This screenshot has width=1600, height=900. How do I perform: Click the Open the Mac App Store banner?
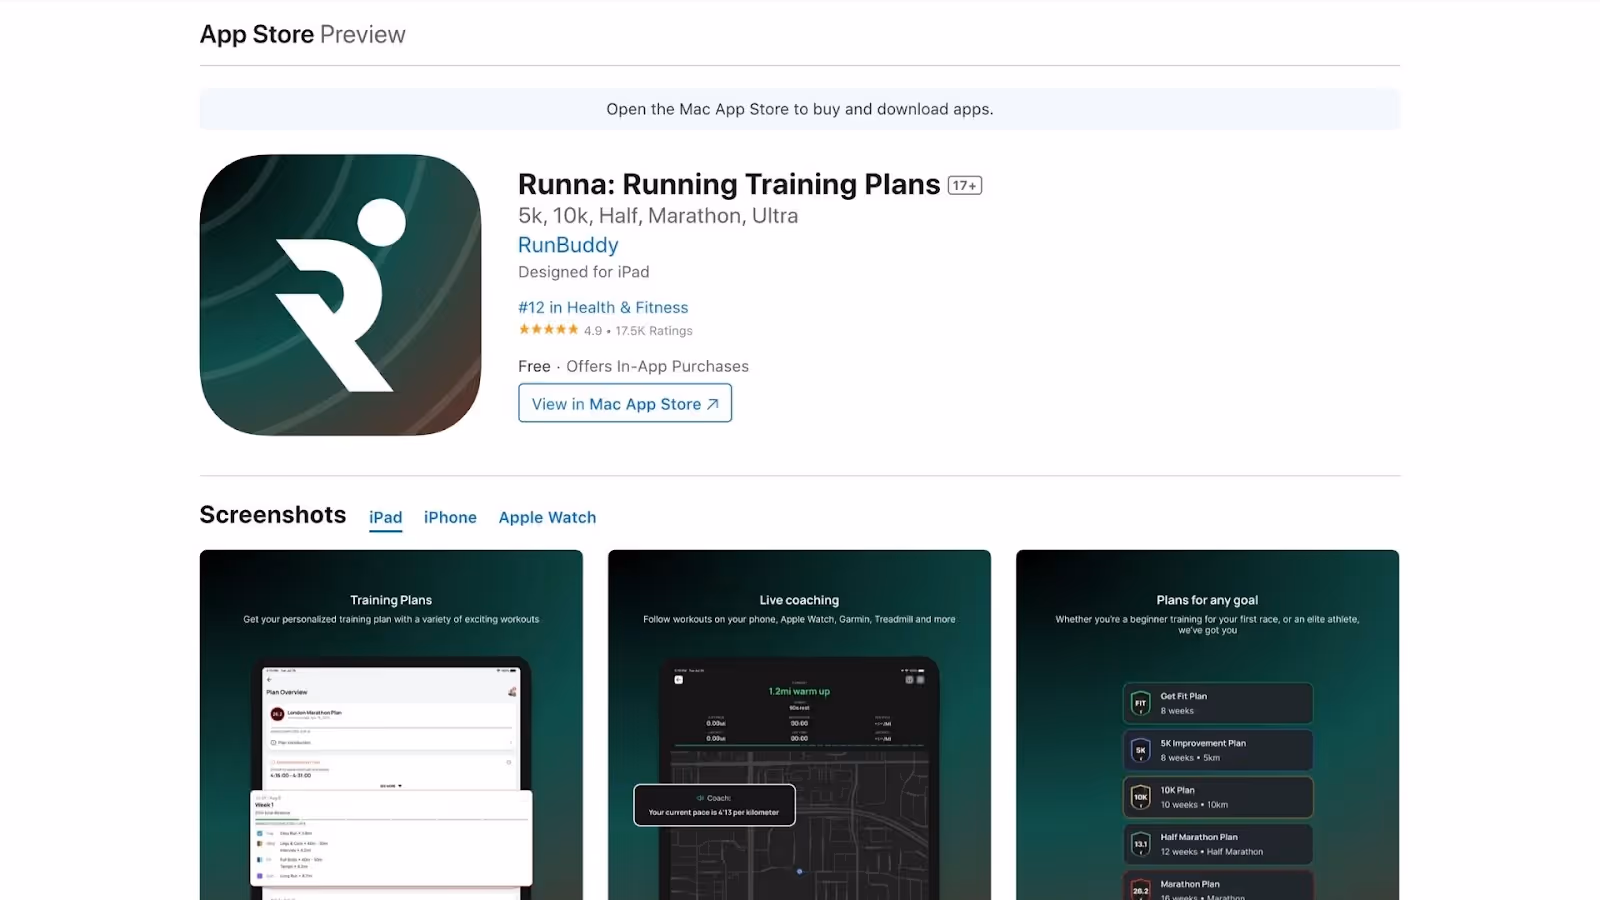(x=800, y=109)
